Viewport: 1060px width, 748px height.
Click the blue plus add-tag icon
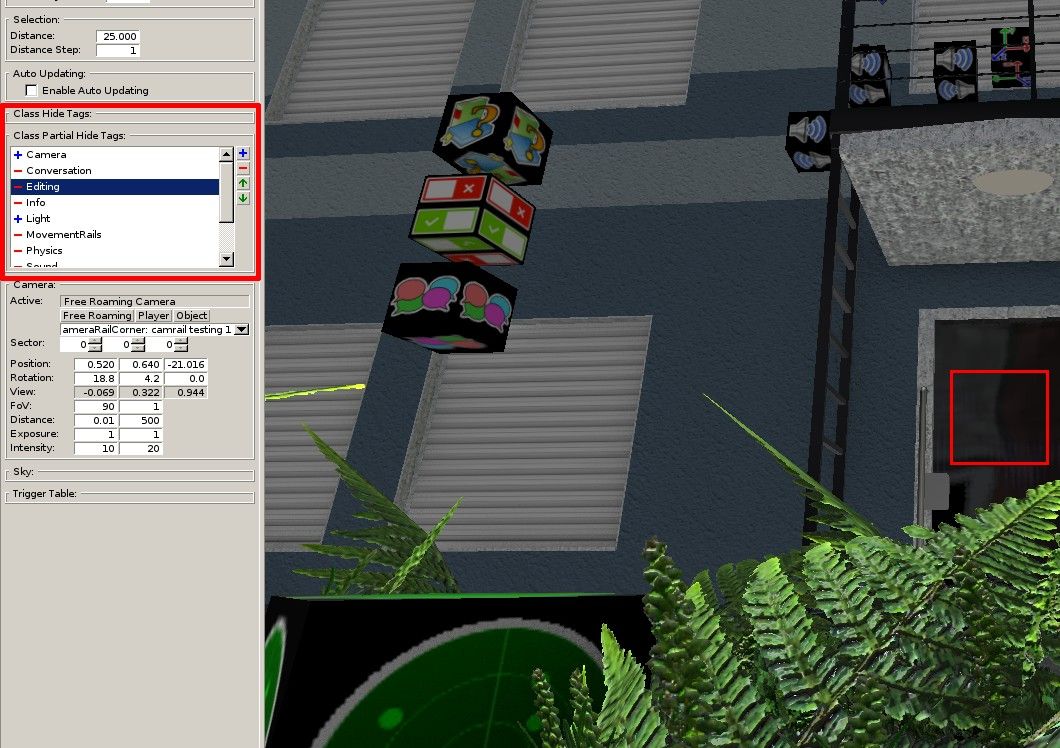coord(243,154)
